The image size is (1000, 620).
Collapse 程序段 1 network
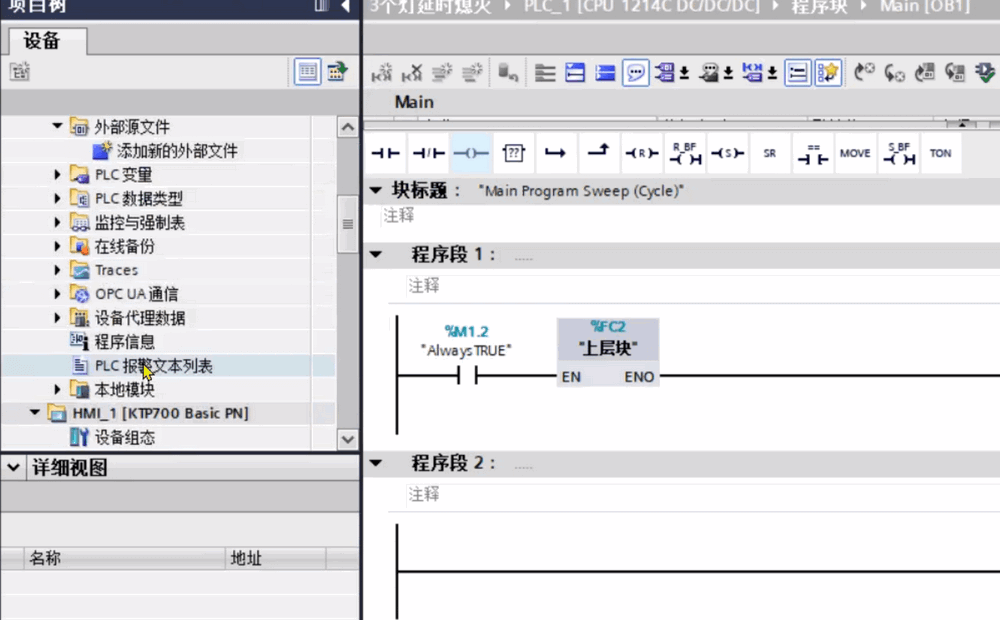(x=376, y=255)
